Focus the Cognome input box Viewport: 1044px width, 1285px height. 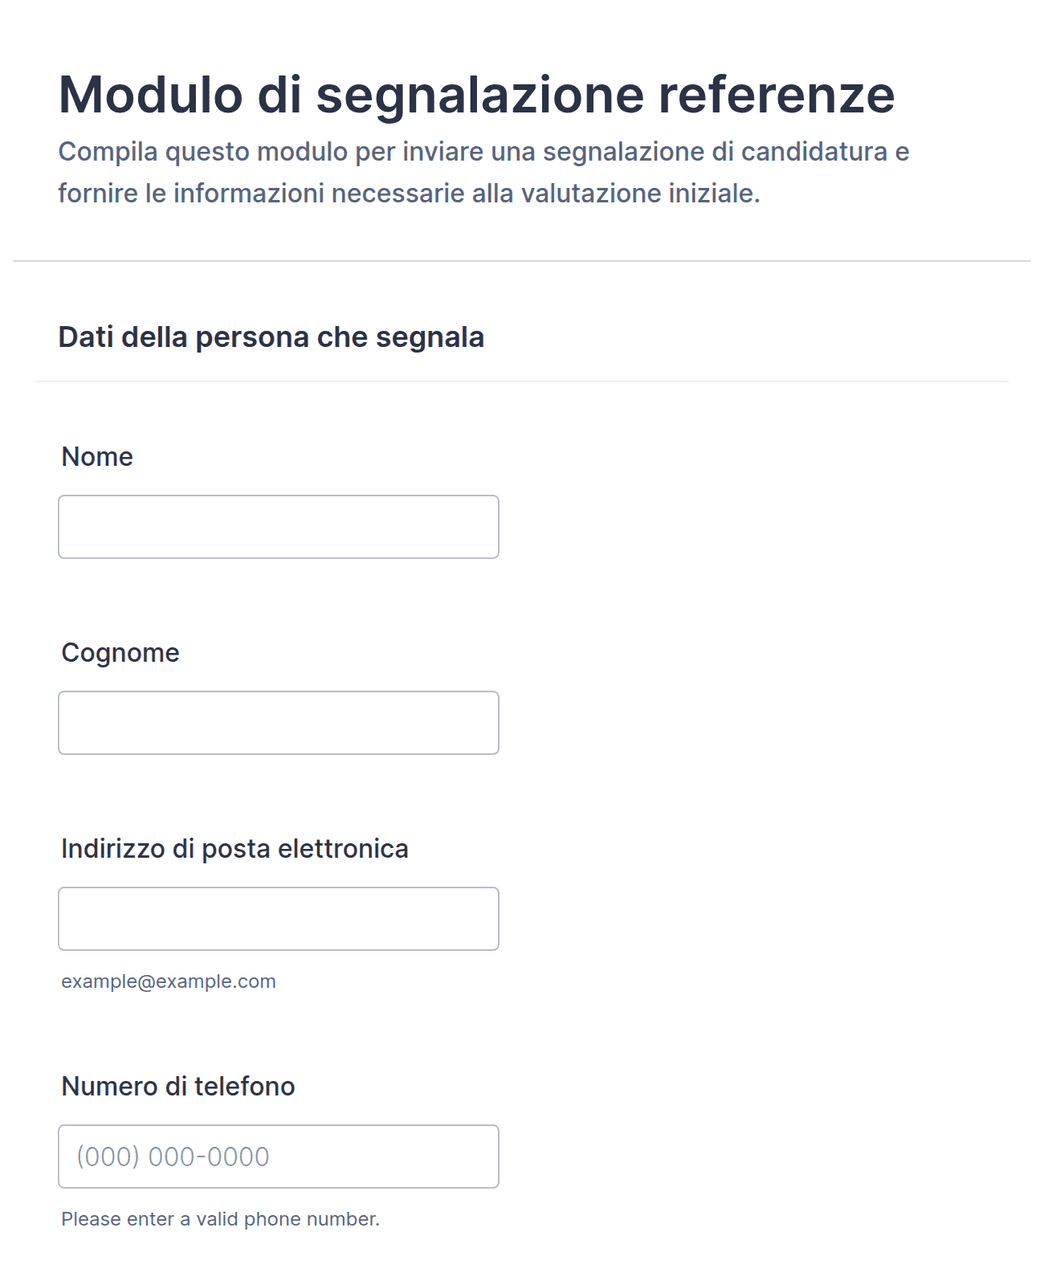278,723
